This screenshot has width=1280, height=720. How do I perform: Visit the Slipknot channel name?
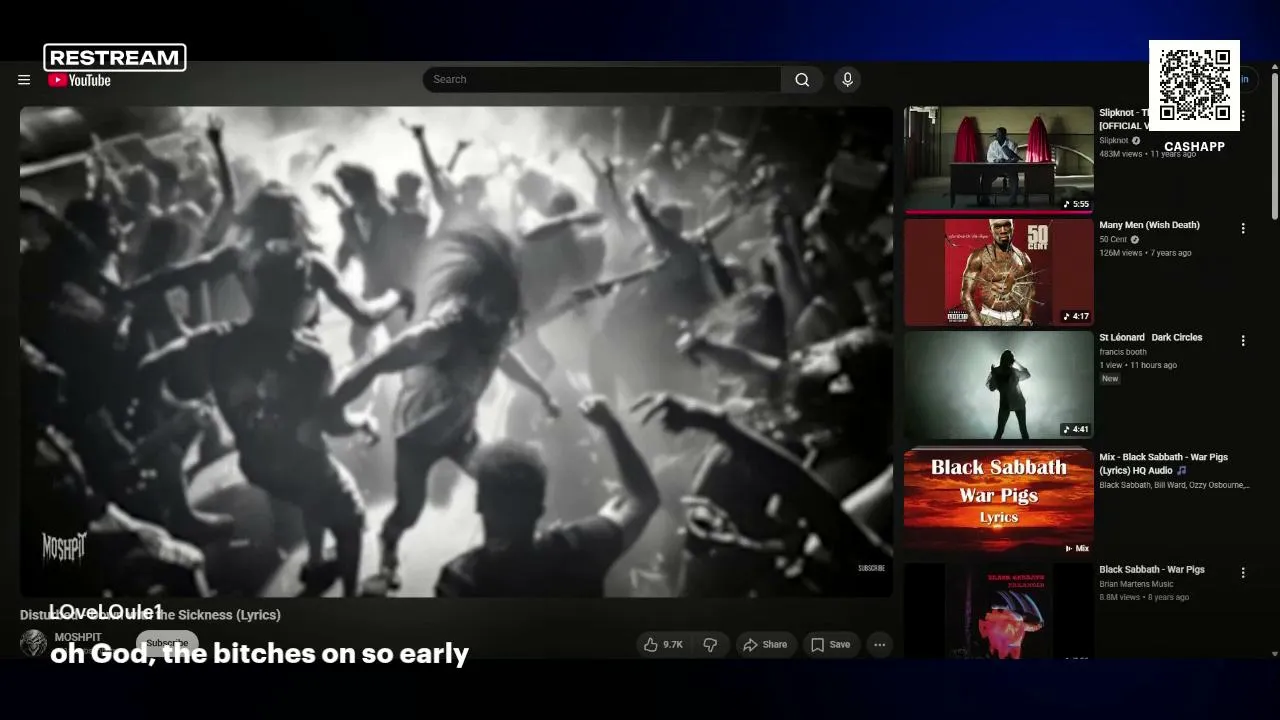[1113, 141]
